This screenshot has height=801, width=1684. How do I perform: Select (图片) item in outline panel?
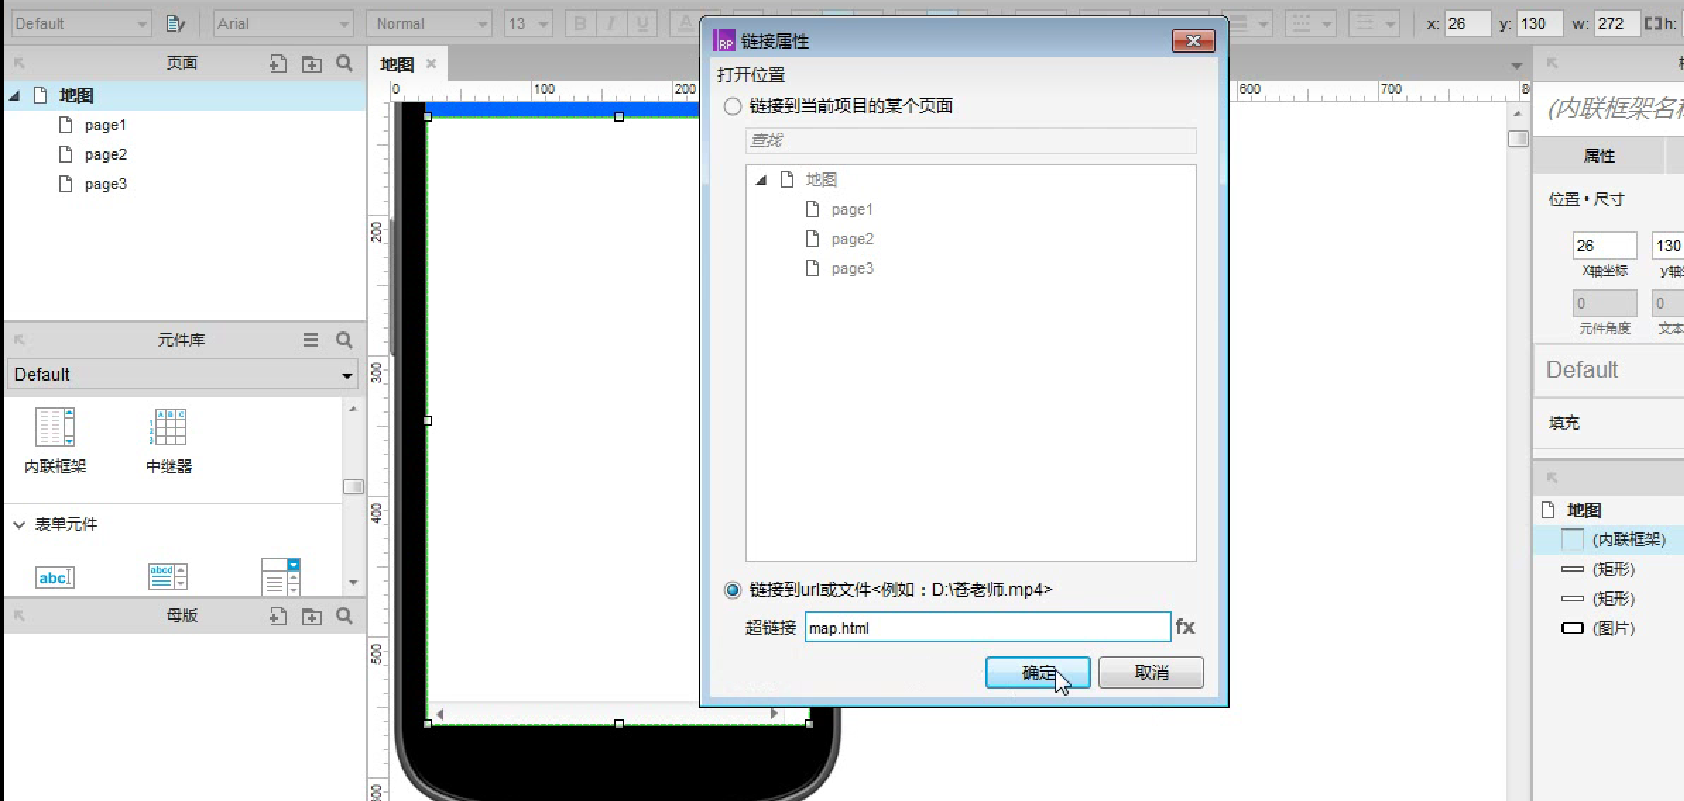[x=1614, y=628]
